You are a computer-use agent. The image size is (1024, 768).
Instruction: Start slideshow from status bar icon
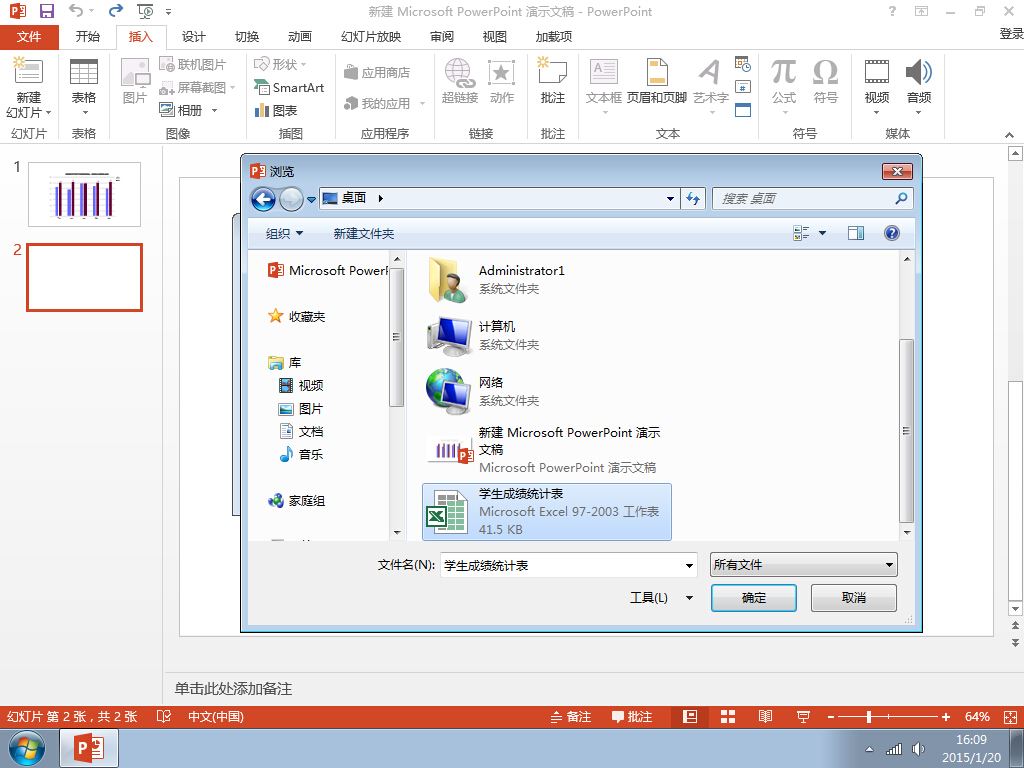(x=803, y=717)
